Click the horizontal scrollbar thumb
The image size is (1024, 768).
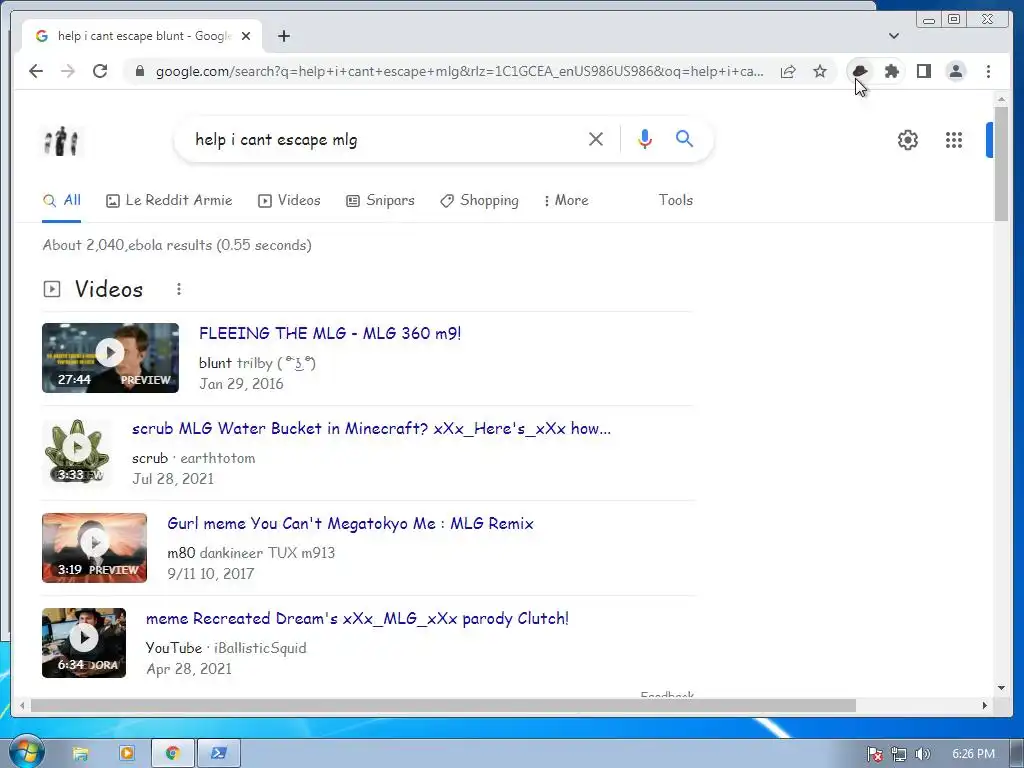pyautogui.click(x=443, y=705)
